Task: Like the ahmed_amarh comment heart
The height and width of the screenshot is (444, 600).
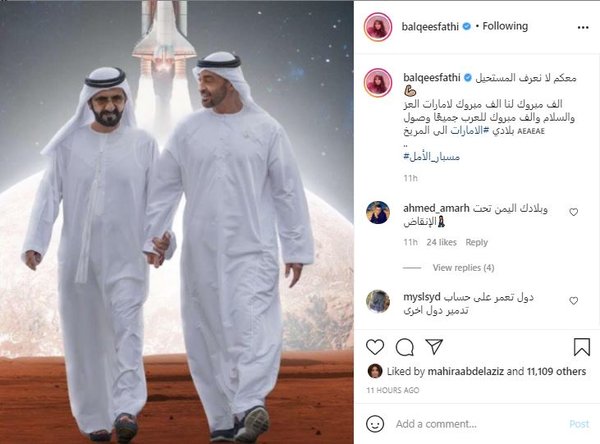Action: (573, 212)
